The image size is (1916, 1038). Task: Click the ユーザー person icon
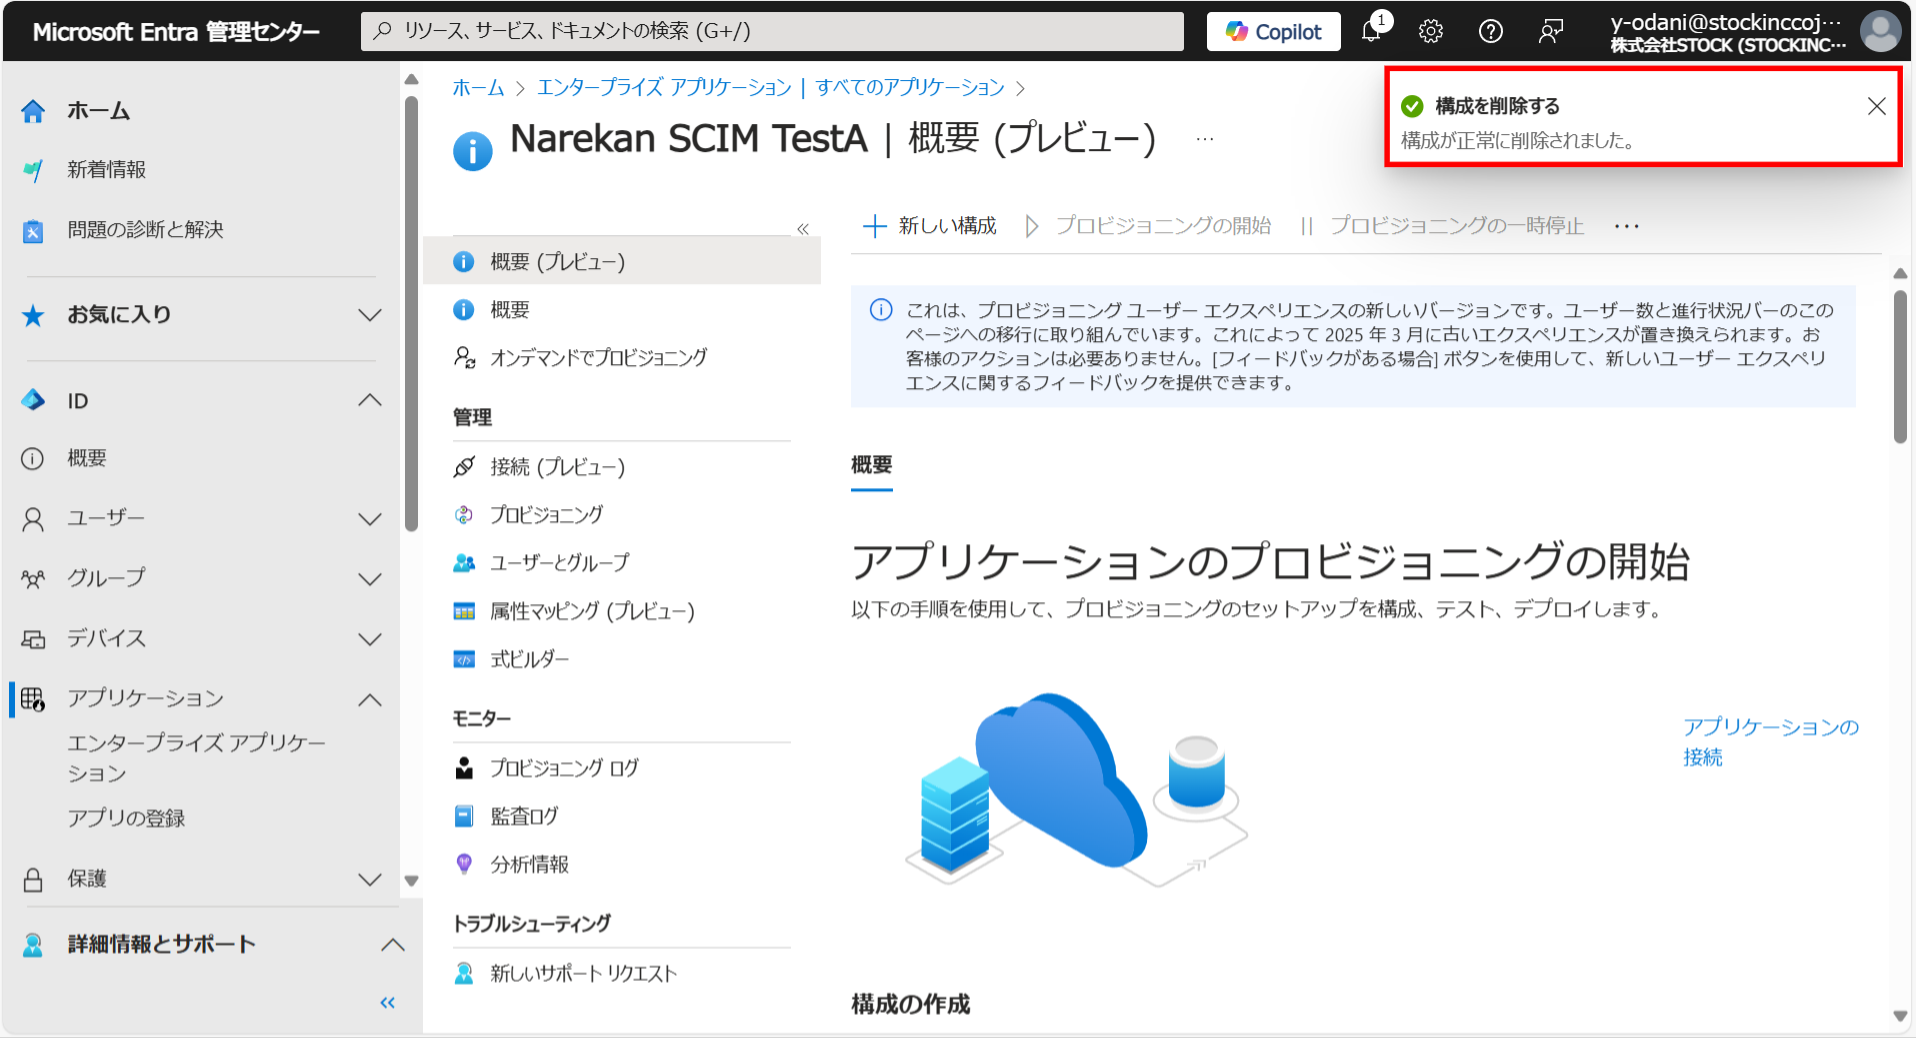pyautogui.click(x=33, y=519)
